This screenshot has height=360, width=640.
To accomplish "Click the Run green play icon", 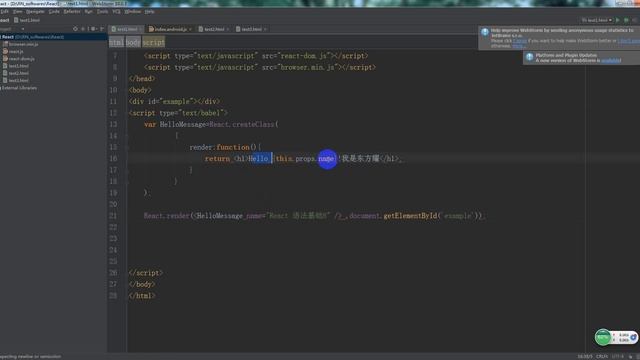I will pyautogui.click(x=618, y=20).
